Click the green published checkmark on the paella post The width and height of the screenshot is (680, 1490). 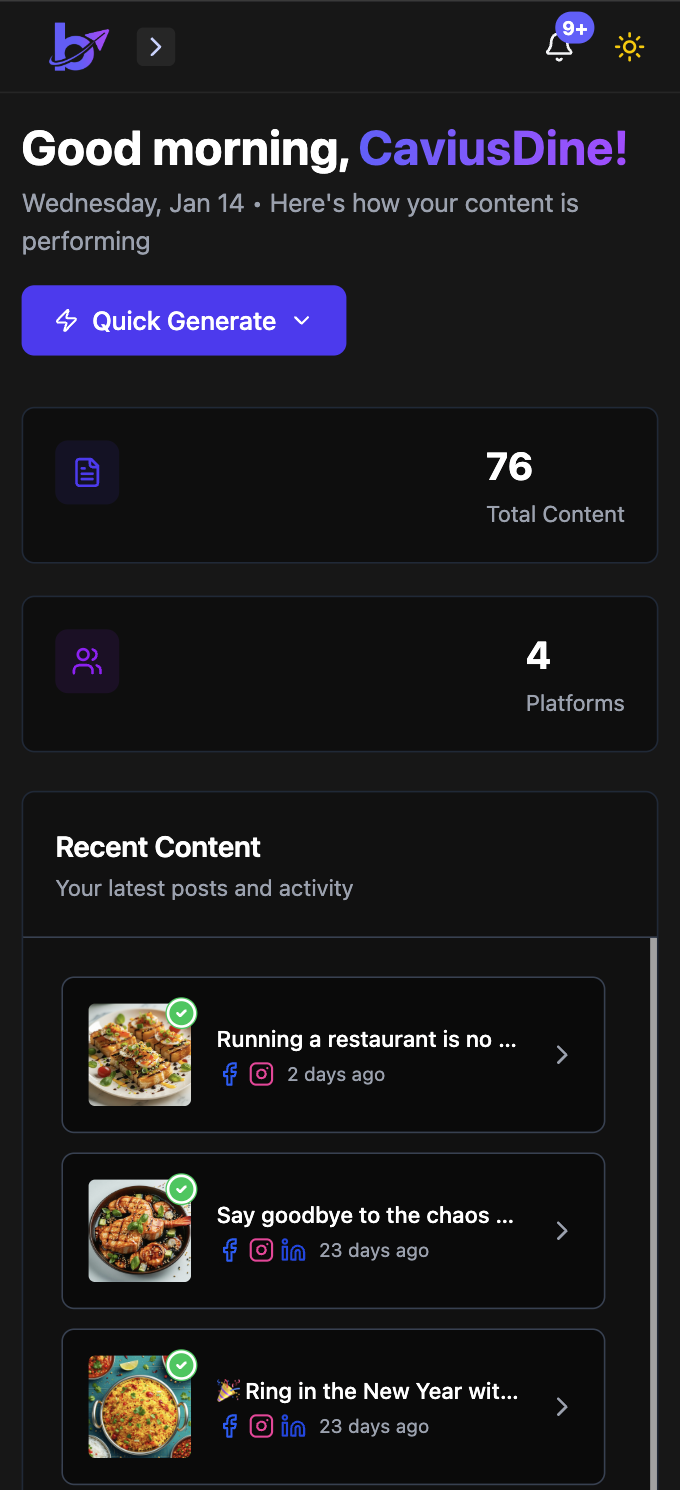182,1365
